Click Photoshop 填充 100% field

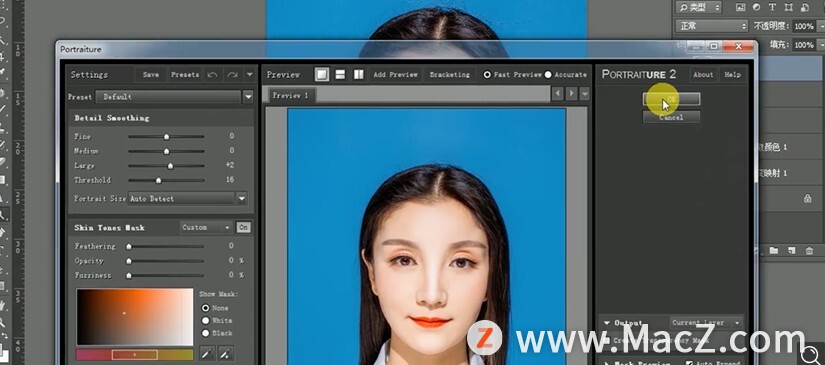(804, 45)
